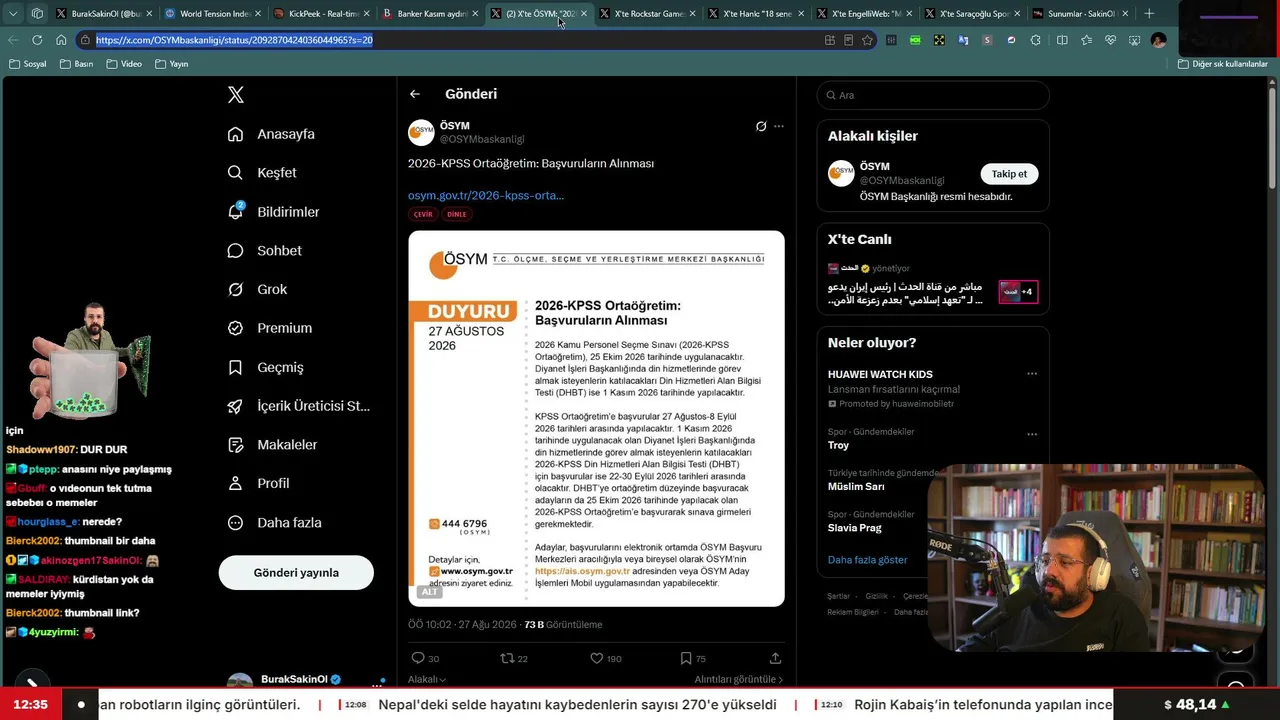Open Alıntıları görüntüle quotes link
The height and width of the screenshot is (720, 1280).
tap(739, 679)
